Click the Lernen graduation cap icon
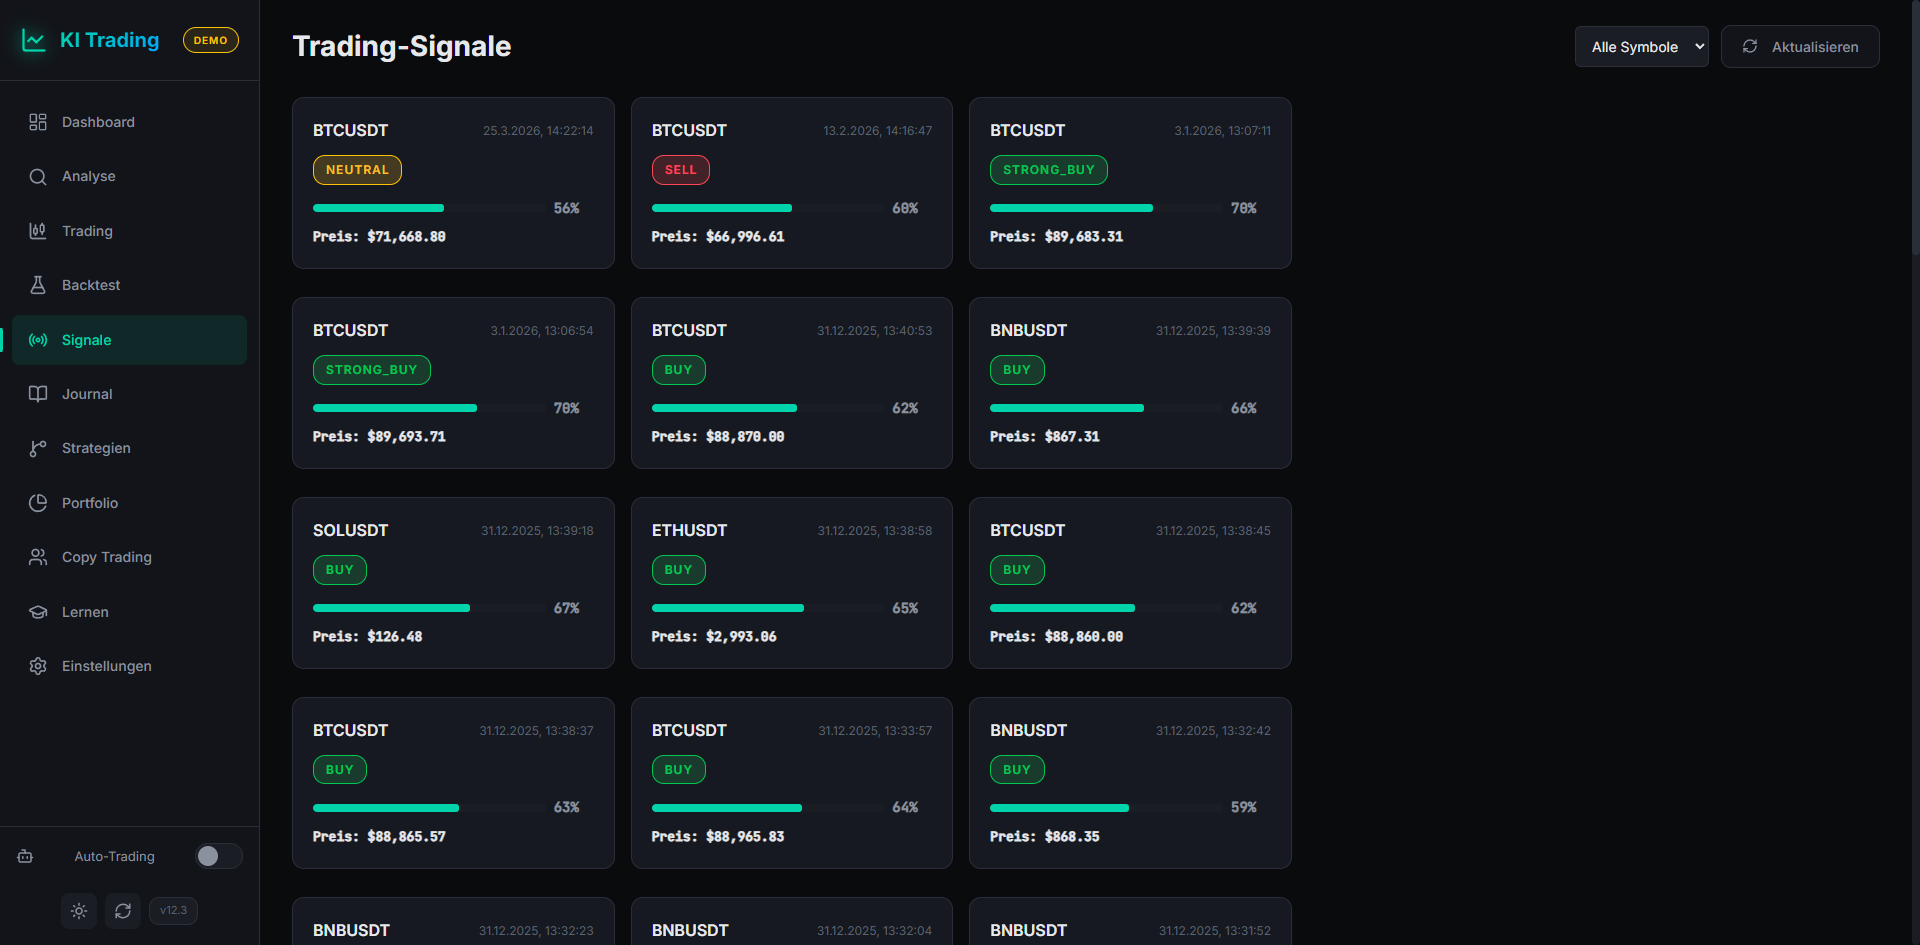This screenshot has width=1920, height=945. point(38,612)
